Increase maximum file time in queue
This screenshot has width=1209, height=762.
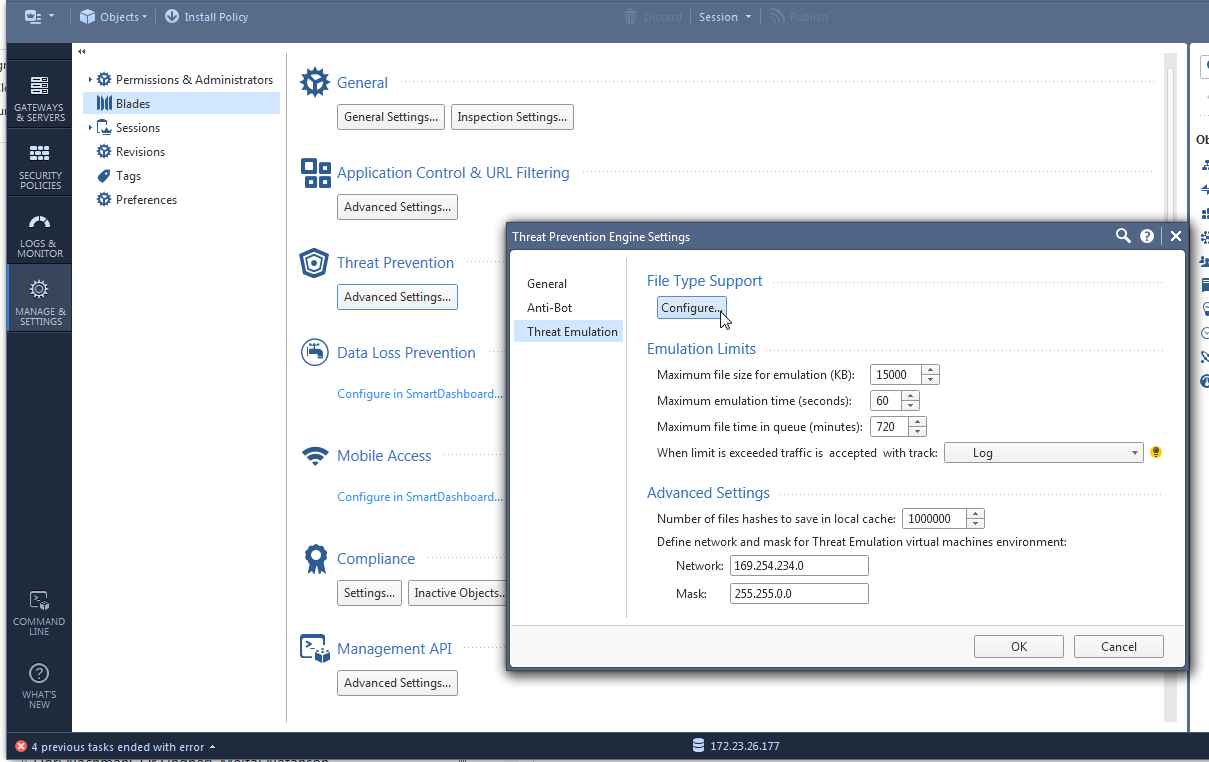(918, 422)
